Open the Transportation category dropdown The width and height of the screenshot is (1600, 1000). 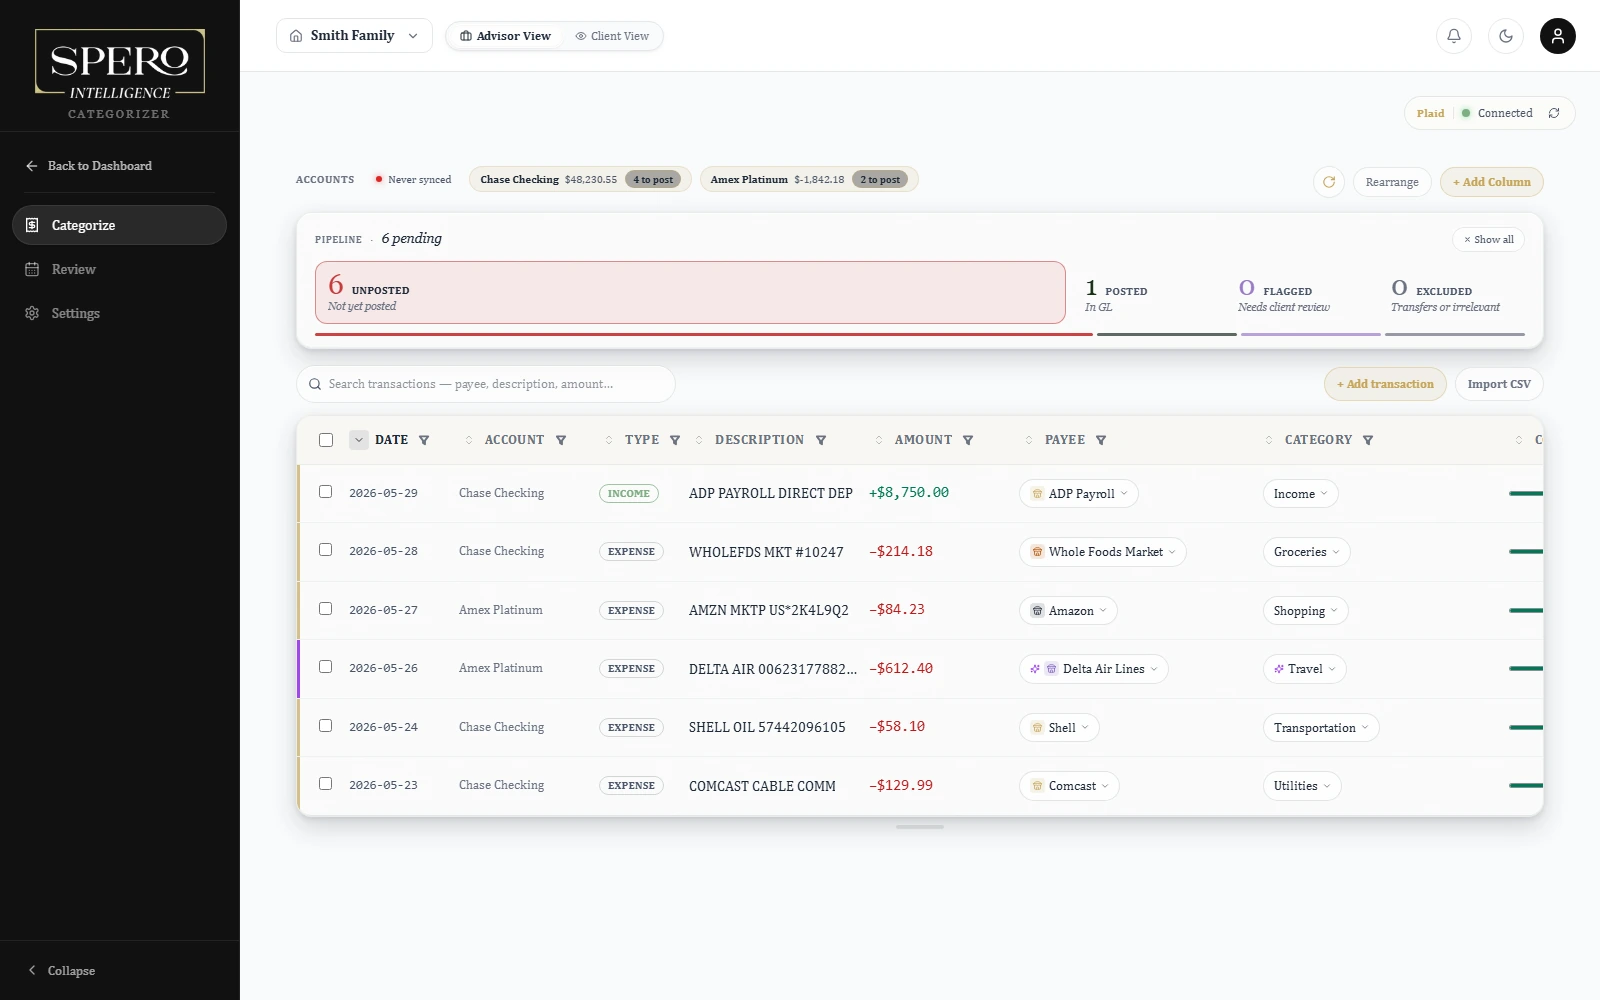coord(1321,728)
